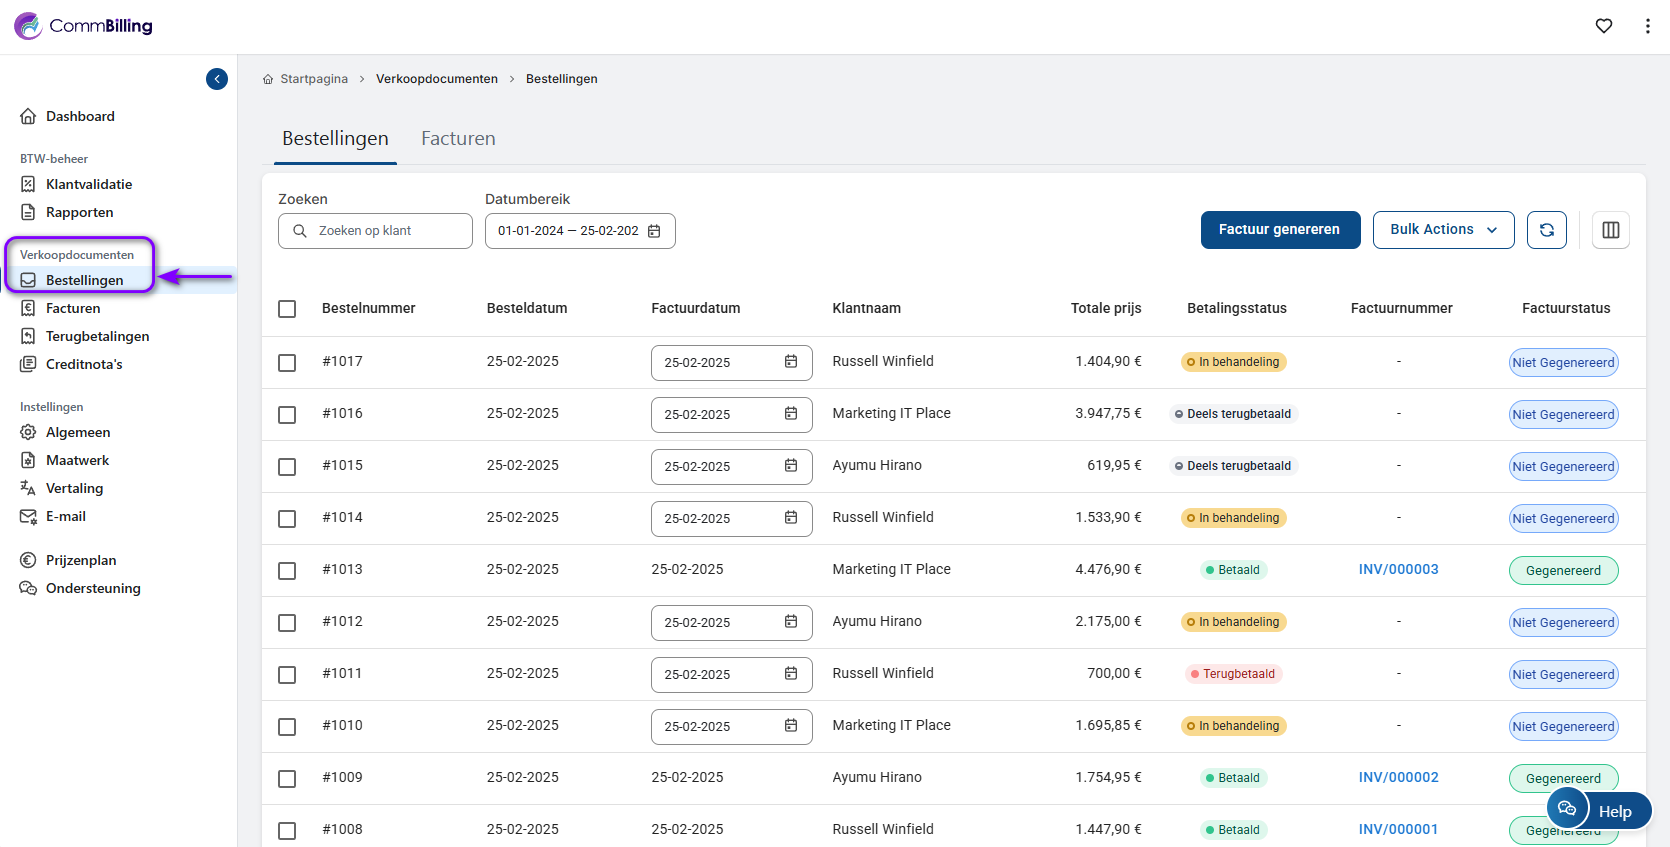
Task: Open invoice link INV/000003
Action: coord(1398,570)
